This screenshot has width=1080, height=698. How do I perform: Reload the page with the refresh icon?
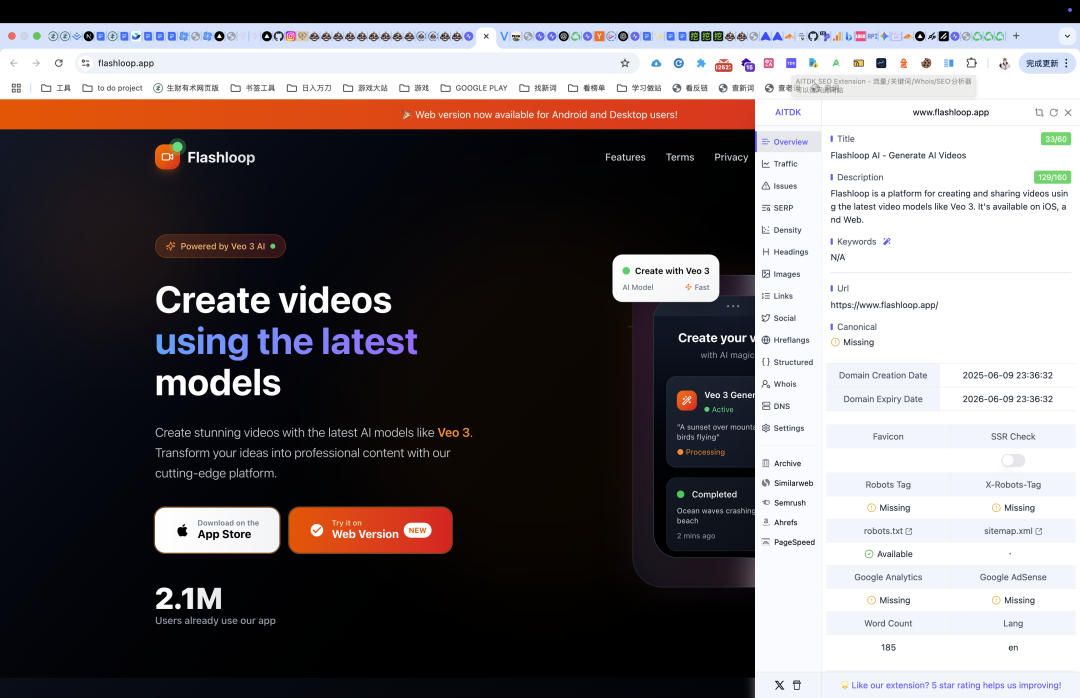pyautogui.click(x=59, y=63)
